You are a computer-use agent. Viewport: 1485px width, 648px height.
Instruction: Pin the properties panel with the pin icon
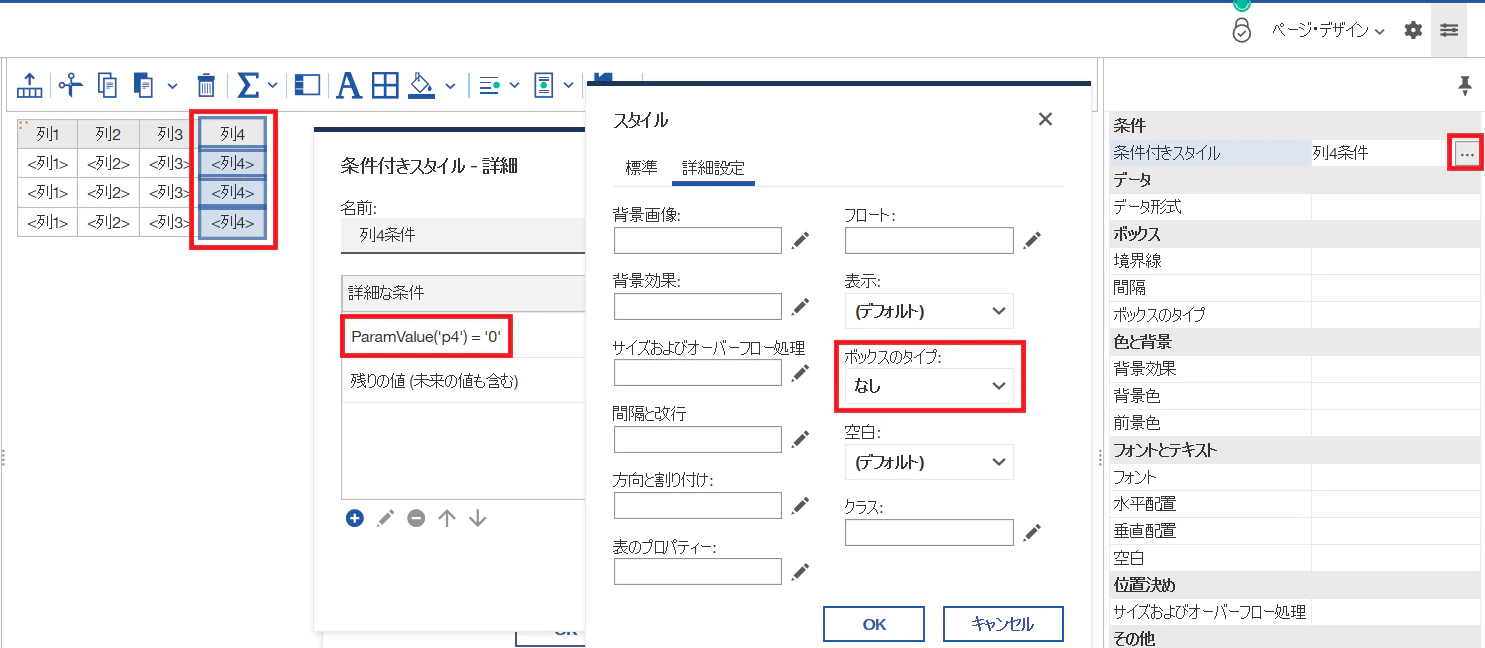(1465, 87)
